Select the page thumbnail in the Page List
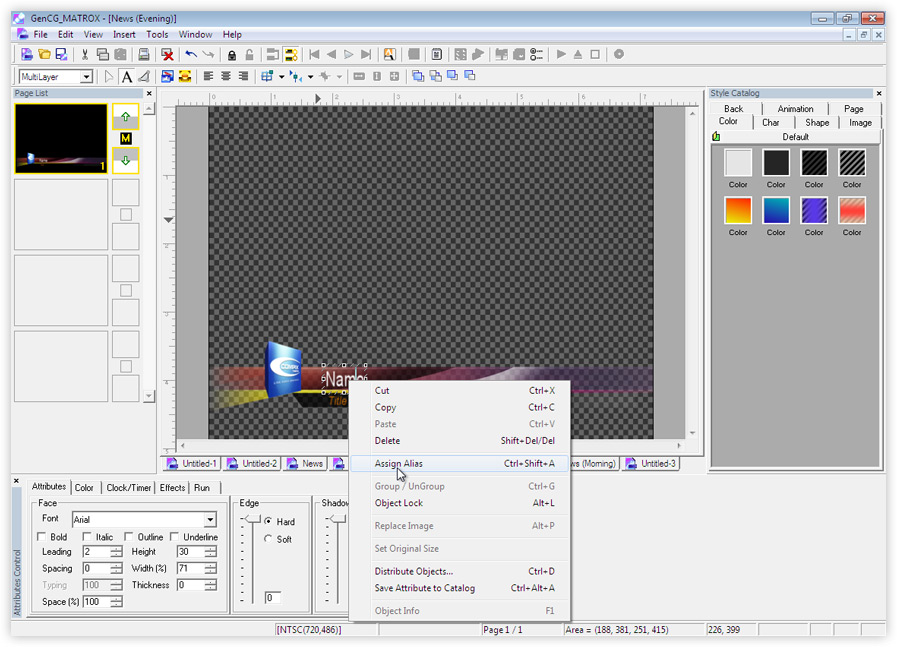This screenshot has width=897, height=647. coord(60,138)
